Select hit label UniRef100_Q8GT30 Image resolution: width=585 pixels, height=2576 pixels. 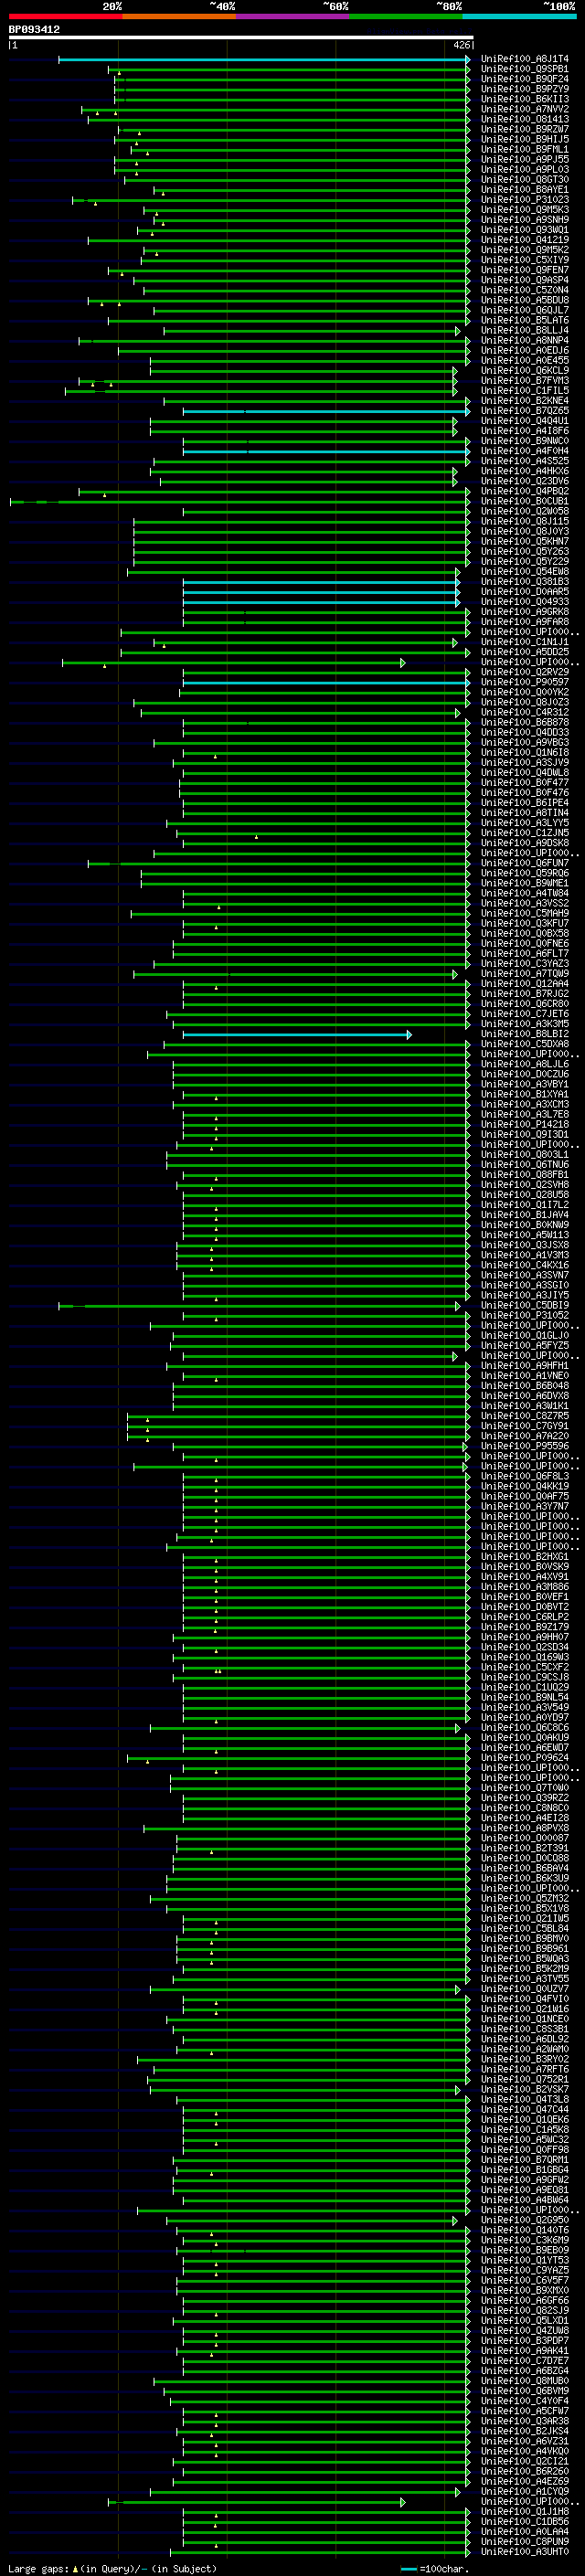(x=524, y=180)
